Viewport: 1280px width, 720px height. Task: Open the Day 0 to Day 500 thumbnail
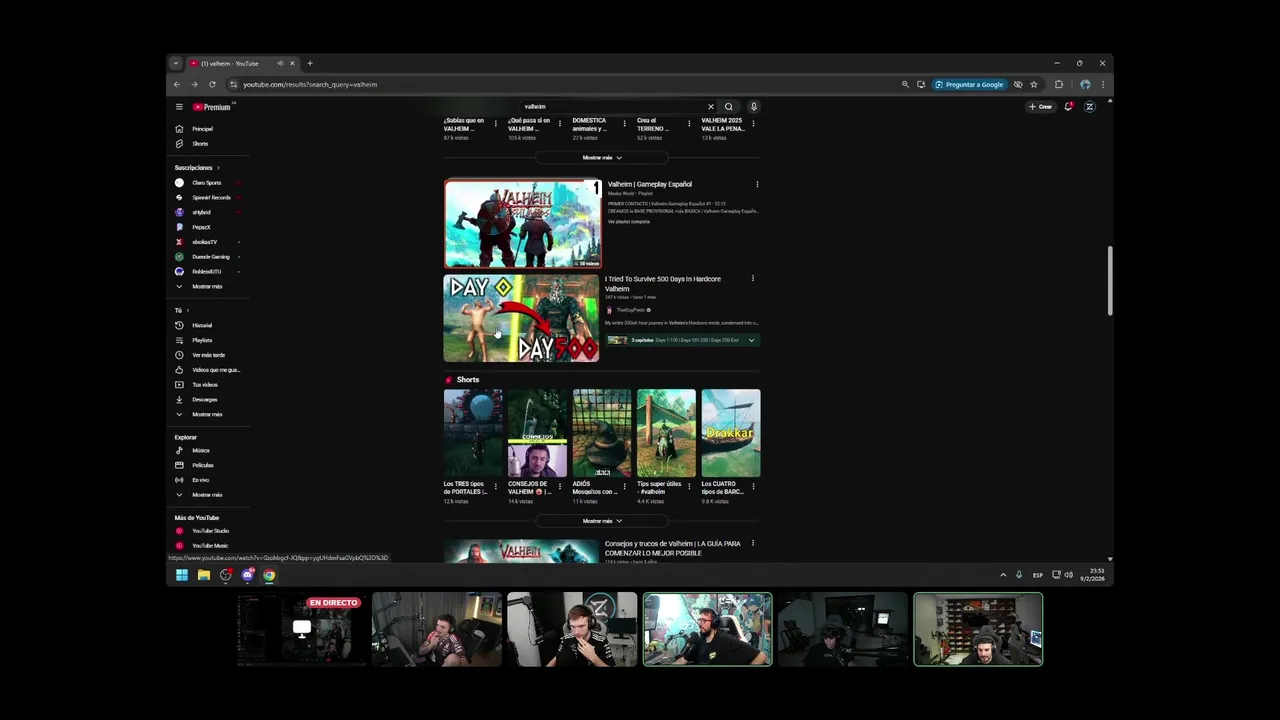521,318
